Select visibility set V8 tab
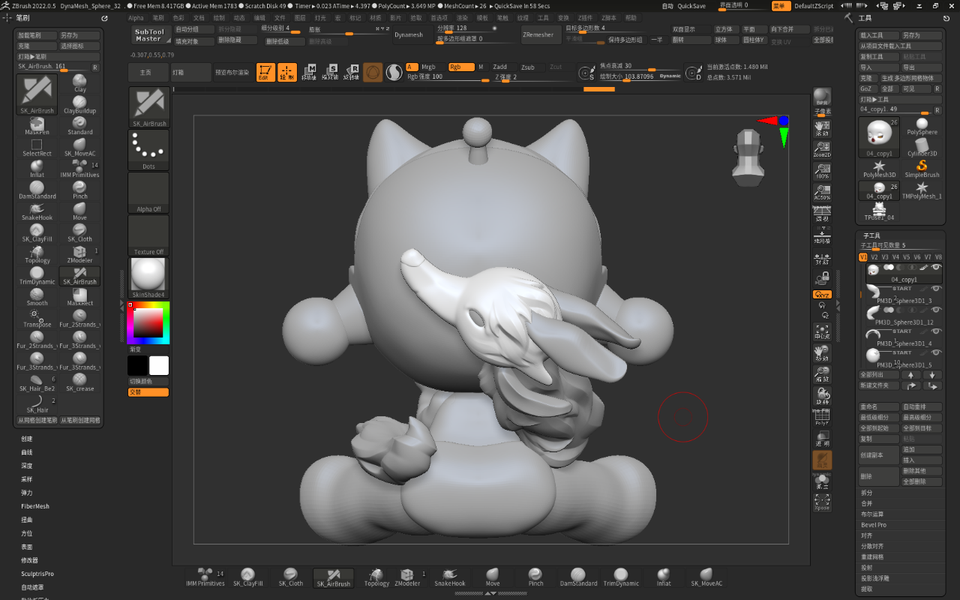This screenshot has height=600, width=960. point(938,257)
